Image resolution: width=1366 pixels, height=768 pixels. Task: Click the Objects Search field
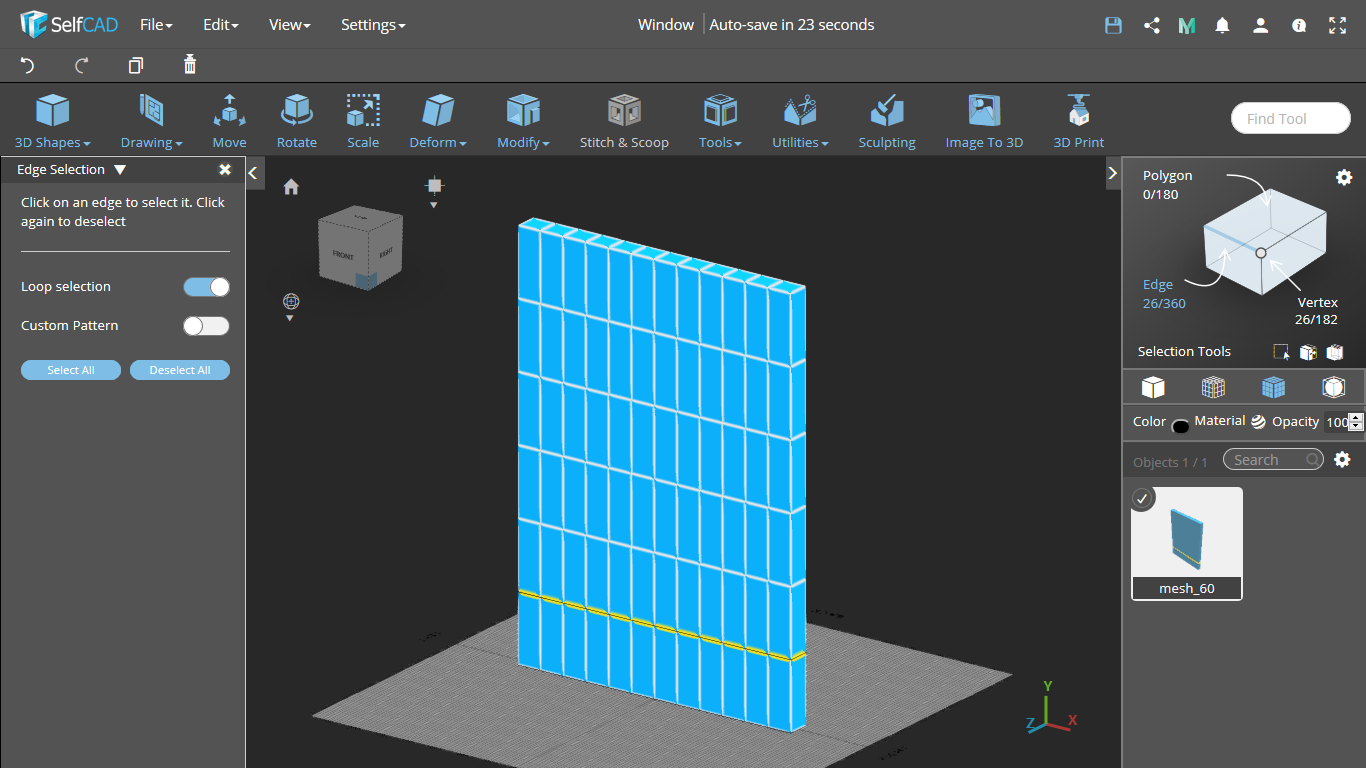coord(1274,460)
